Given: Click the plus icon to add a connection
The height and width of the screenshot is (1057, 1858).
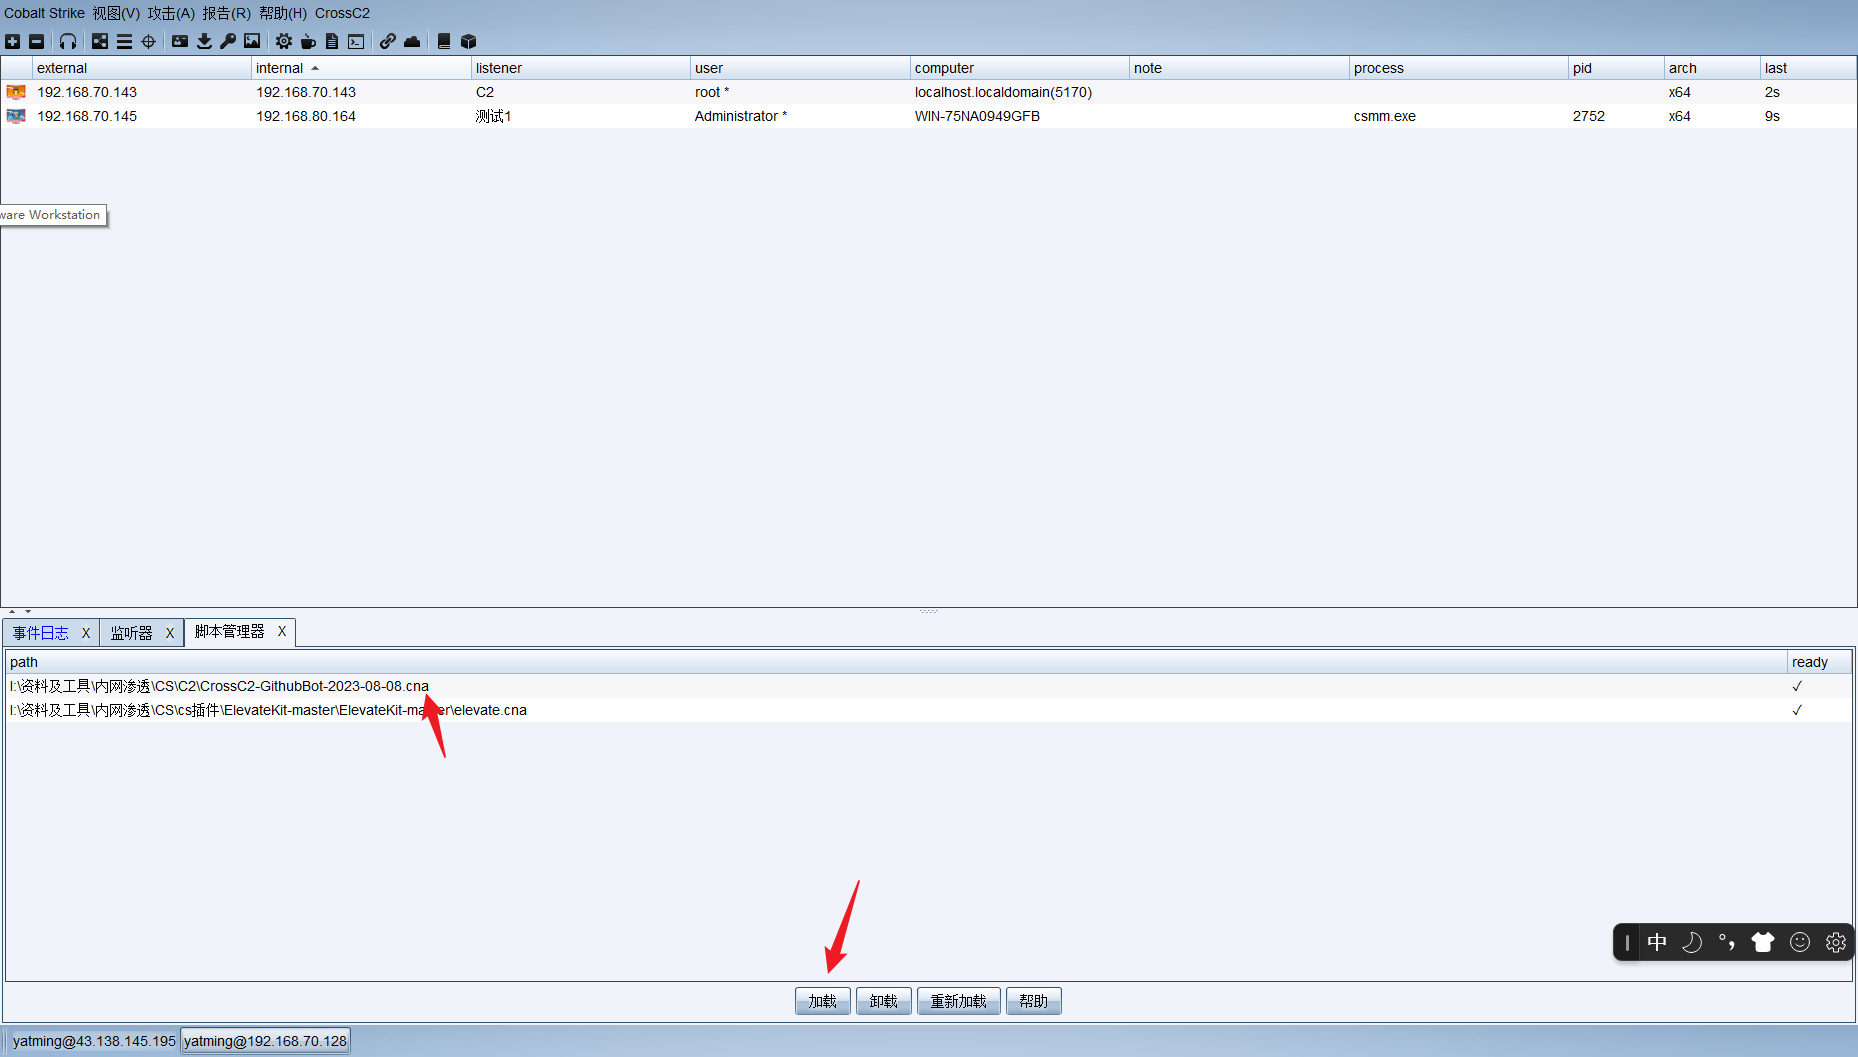Looking at the screenshot, I should (x=12, y=41).
